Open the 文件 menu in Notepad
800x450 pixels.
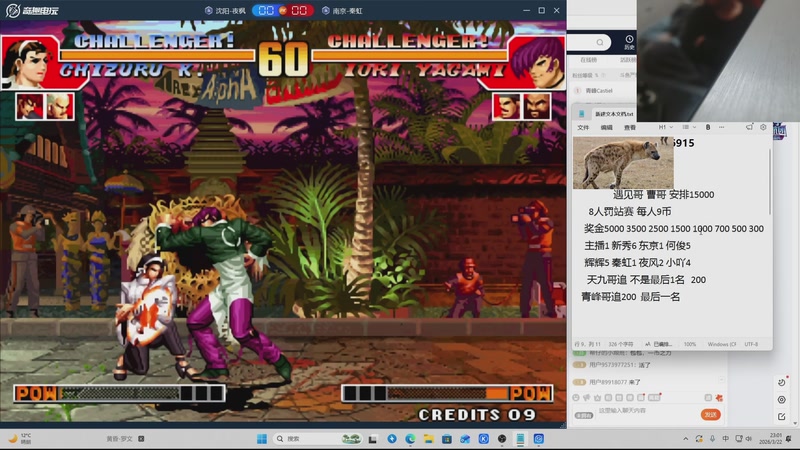(x=583, y=128)
